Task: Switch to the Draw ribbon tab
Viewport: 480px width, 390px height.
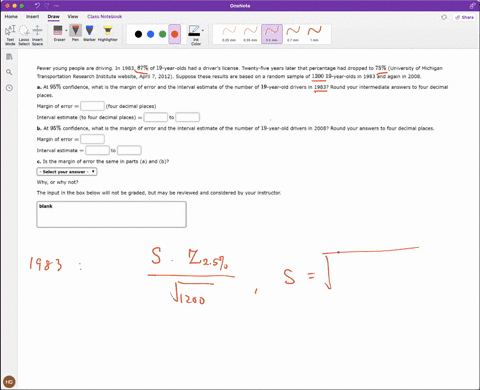Action: coord(53,16)
